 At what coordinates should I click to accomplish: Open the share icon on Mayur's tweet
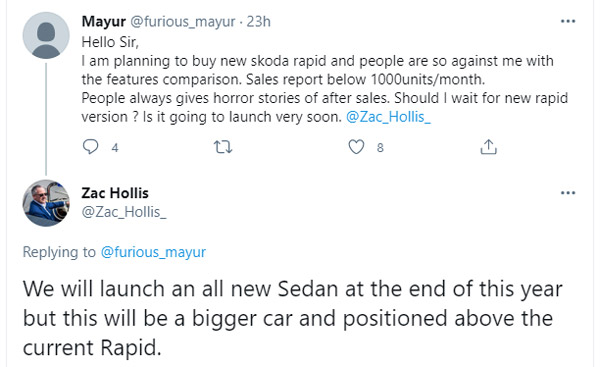[x=488, y=147]
